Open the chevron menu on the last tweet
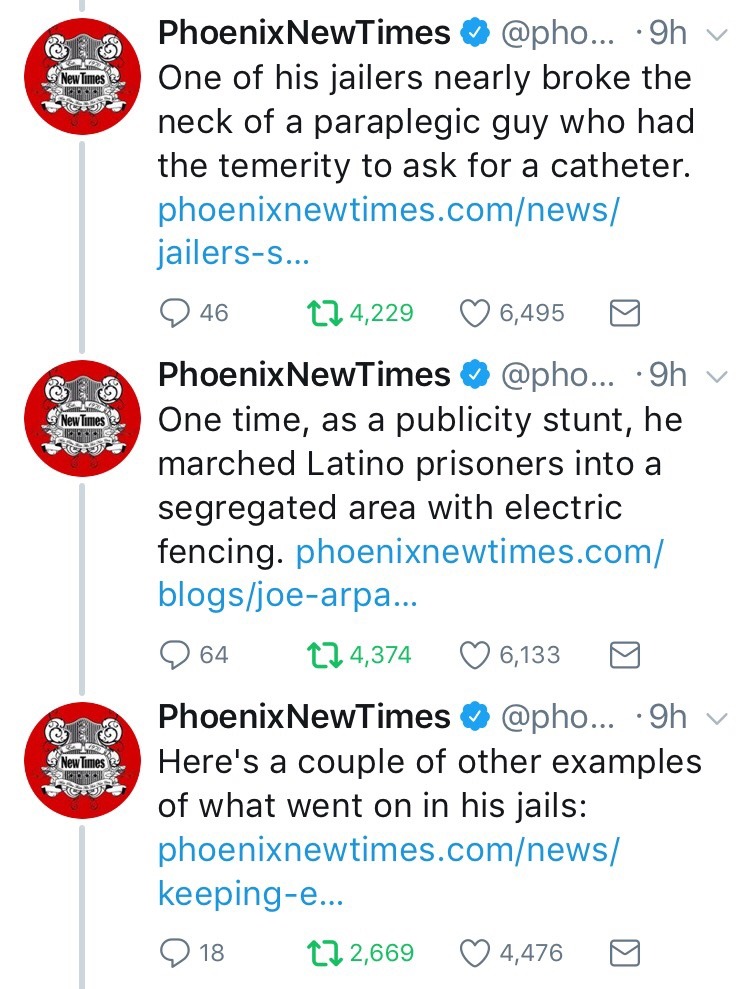The image size is (750, 989). 714,717
